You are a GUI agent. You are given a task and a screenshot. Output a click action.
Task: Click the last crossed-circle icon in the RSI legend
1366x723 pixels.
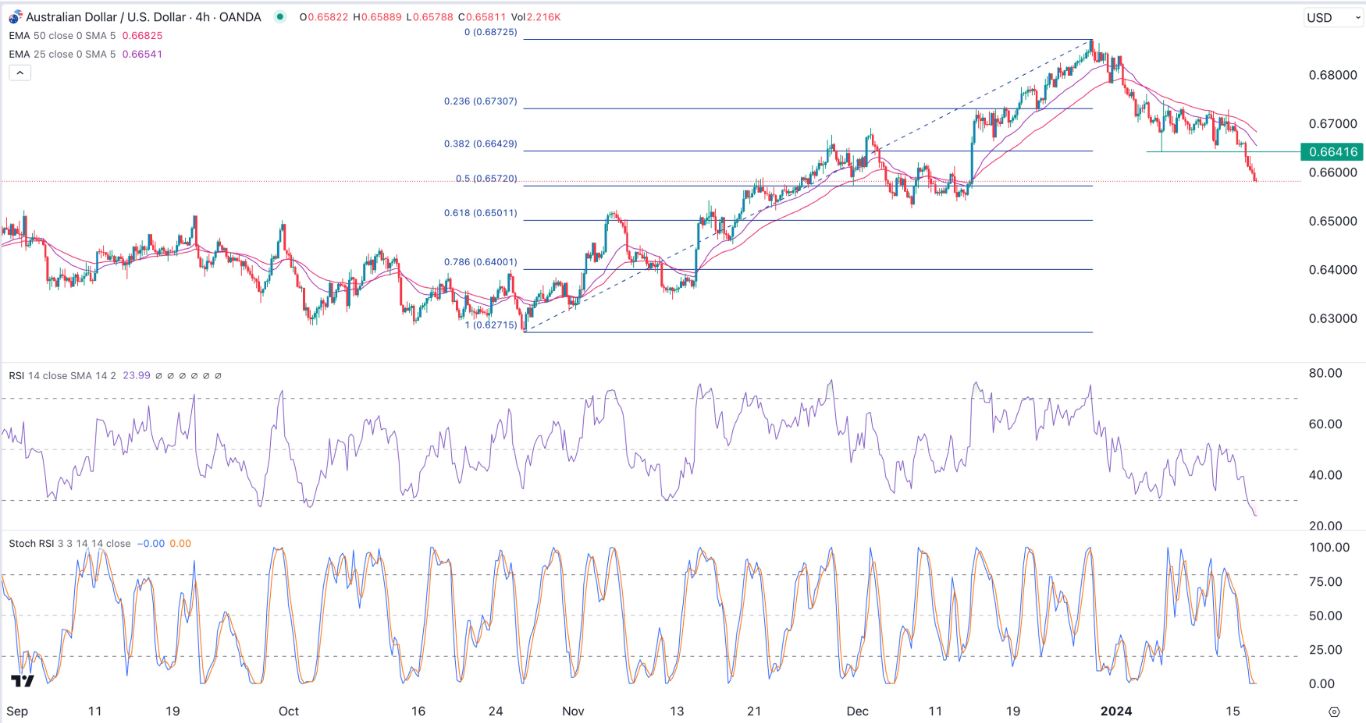tap(218, 375)
